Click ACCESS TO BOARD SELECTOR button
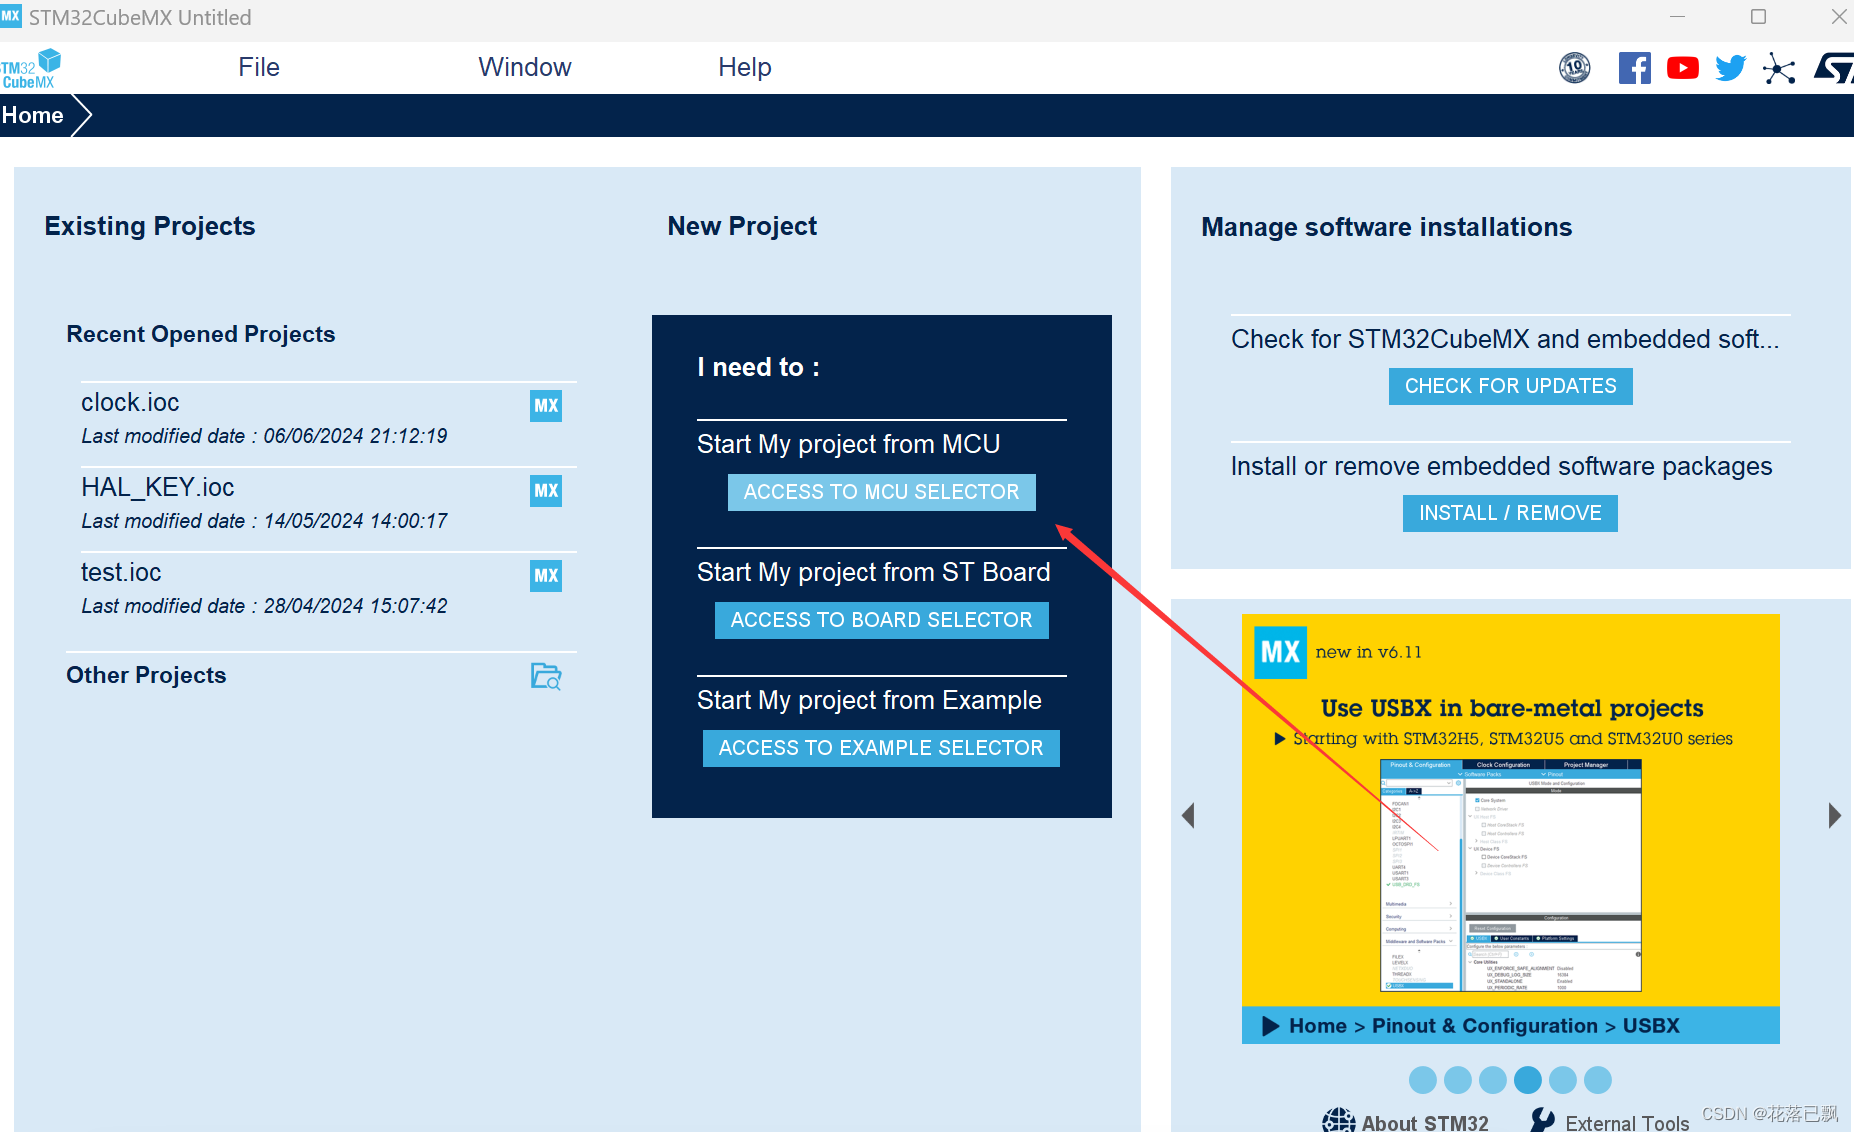The width and height of the screenshot is (1854, 1132). pyautogui.click(x=881, y=620)
